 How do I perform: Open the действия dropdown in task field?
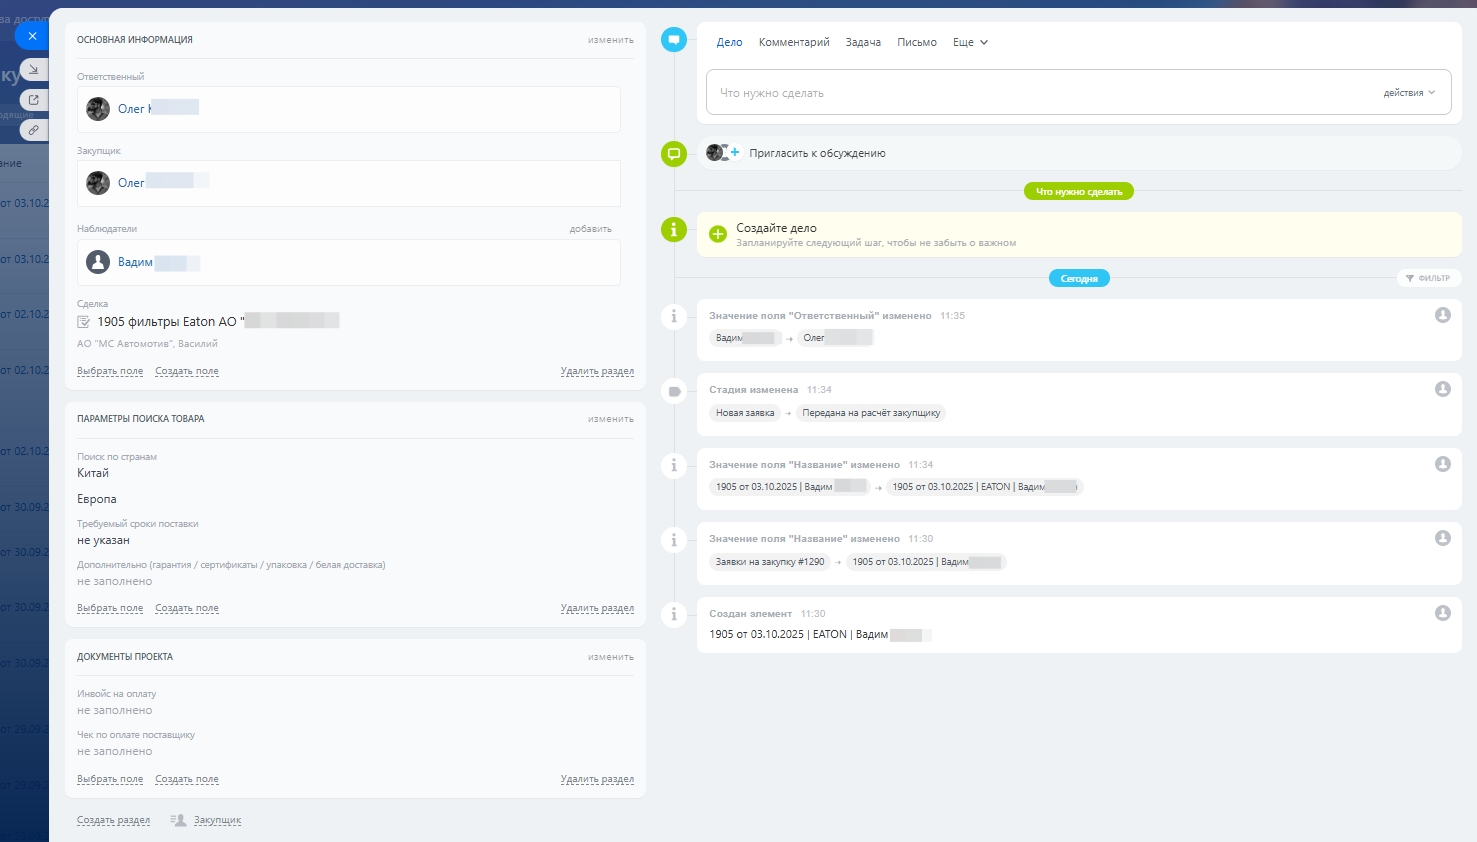(1409, 93)
